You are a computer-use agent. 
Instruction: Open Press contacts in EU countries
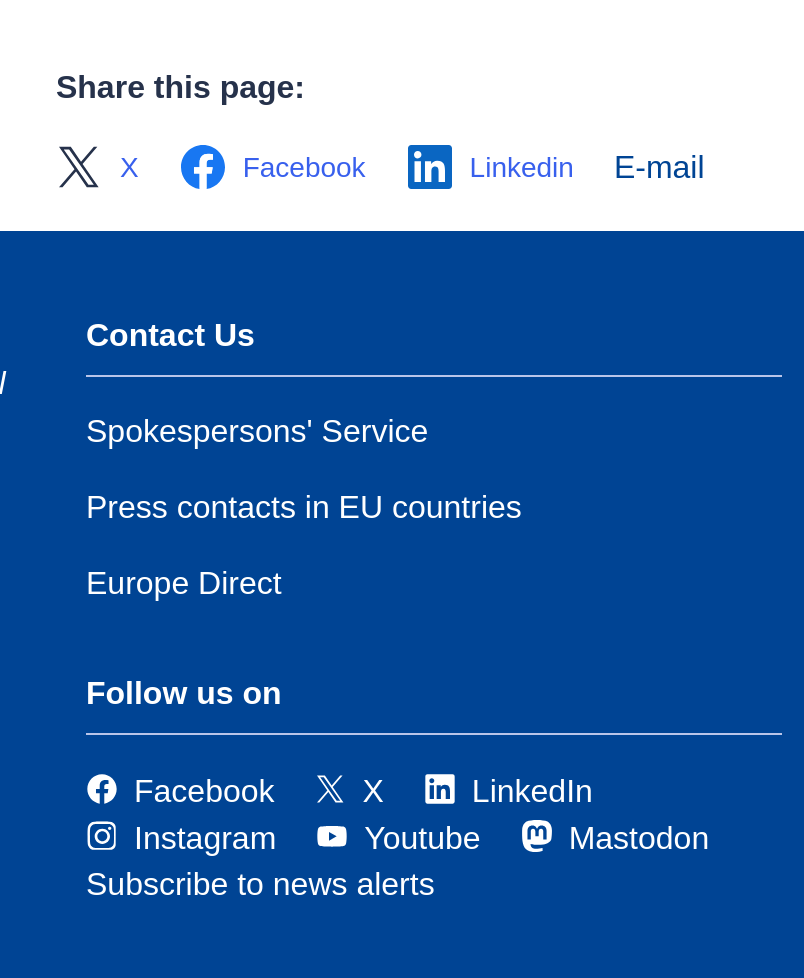tap(304, 507)
